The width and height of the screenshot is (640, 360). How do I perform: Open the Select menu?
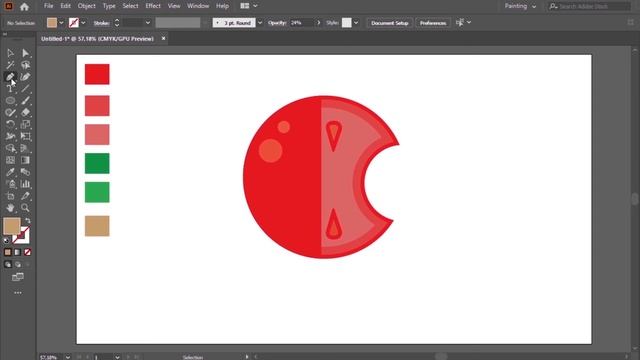(x=131, y=6)
